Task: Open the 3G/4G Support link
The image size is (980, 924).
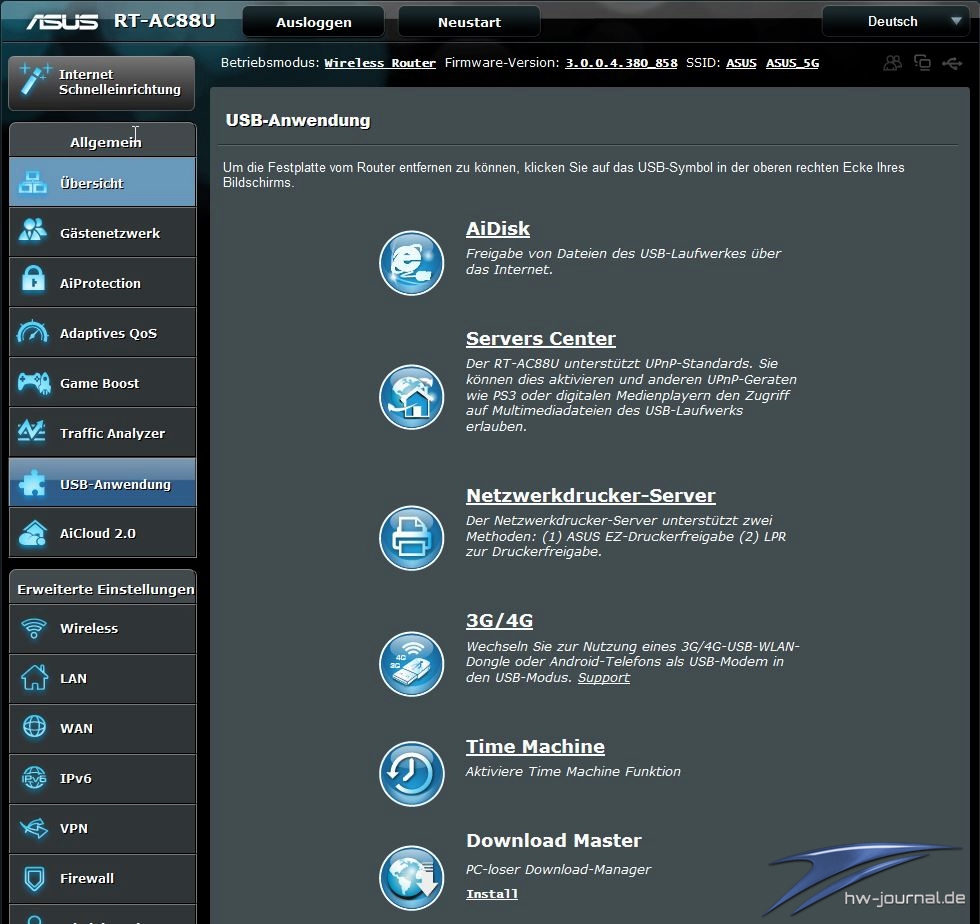Action: (x=604, y=678)
